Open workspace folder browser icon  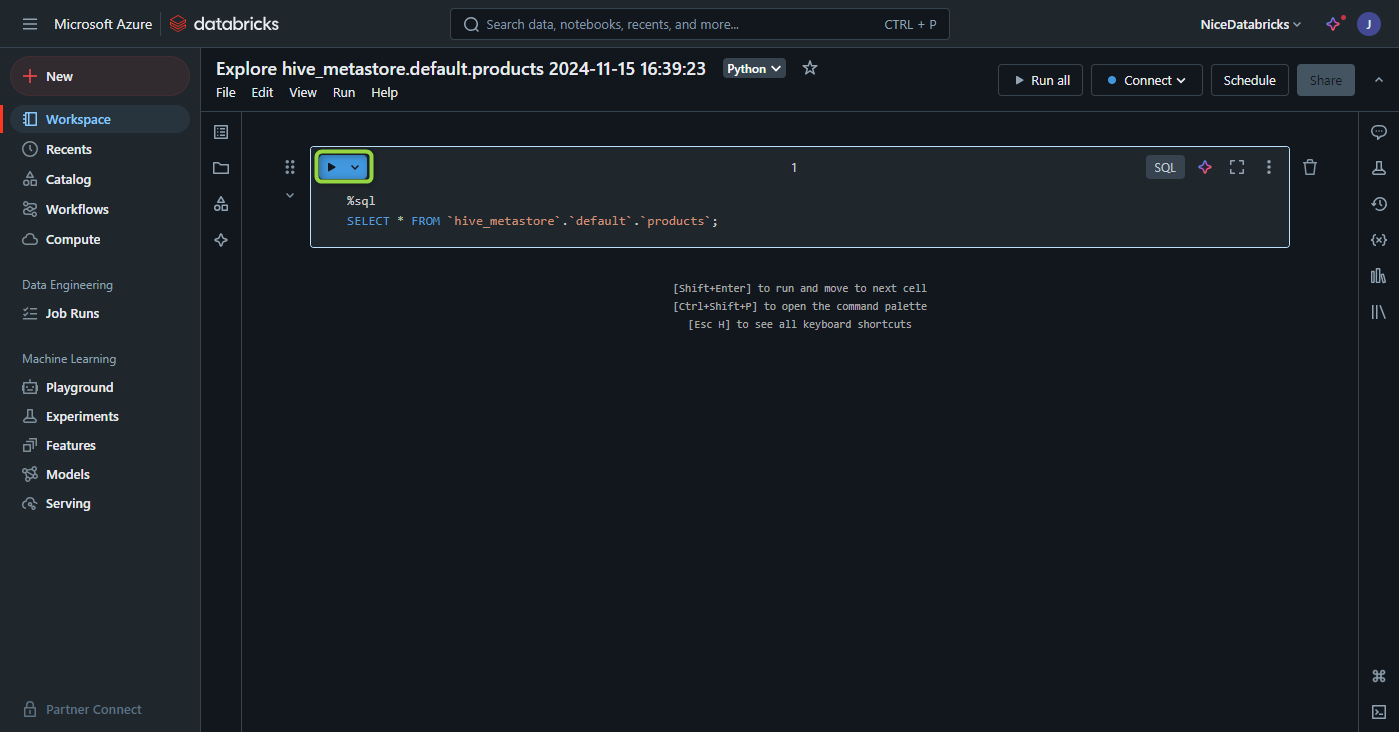click(221, 168)
